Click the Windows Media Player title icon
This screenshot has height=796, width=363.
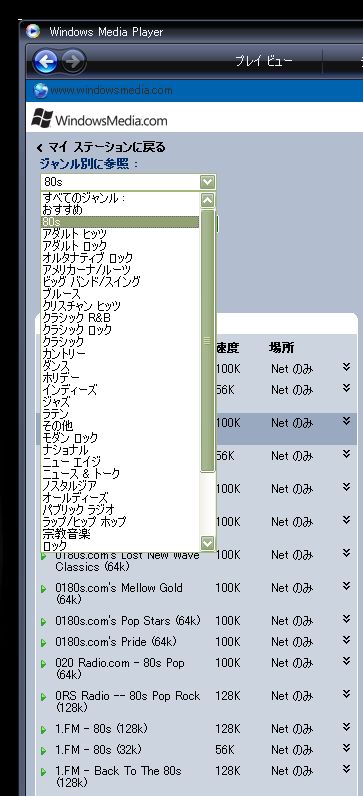coord(34,31)
